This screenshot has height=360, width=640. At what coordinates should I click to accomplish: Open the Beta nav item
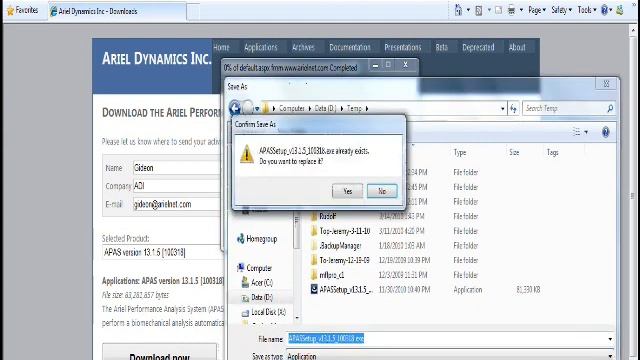click(442, 47)
